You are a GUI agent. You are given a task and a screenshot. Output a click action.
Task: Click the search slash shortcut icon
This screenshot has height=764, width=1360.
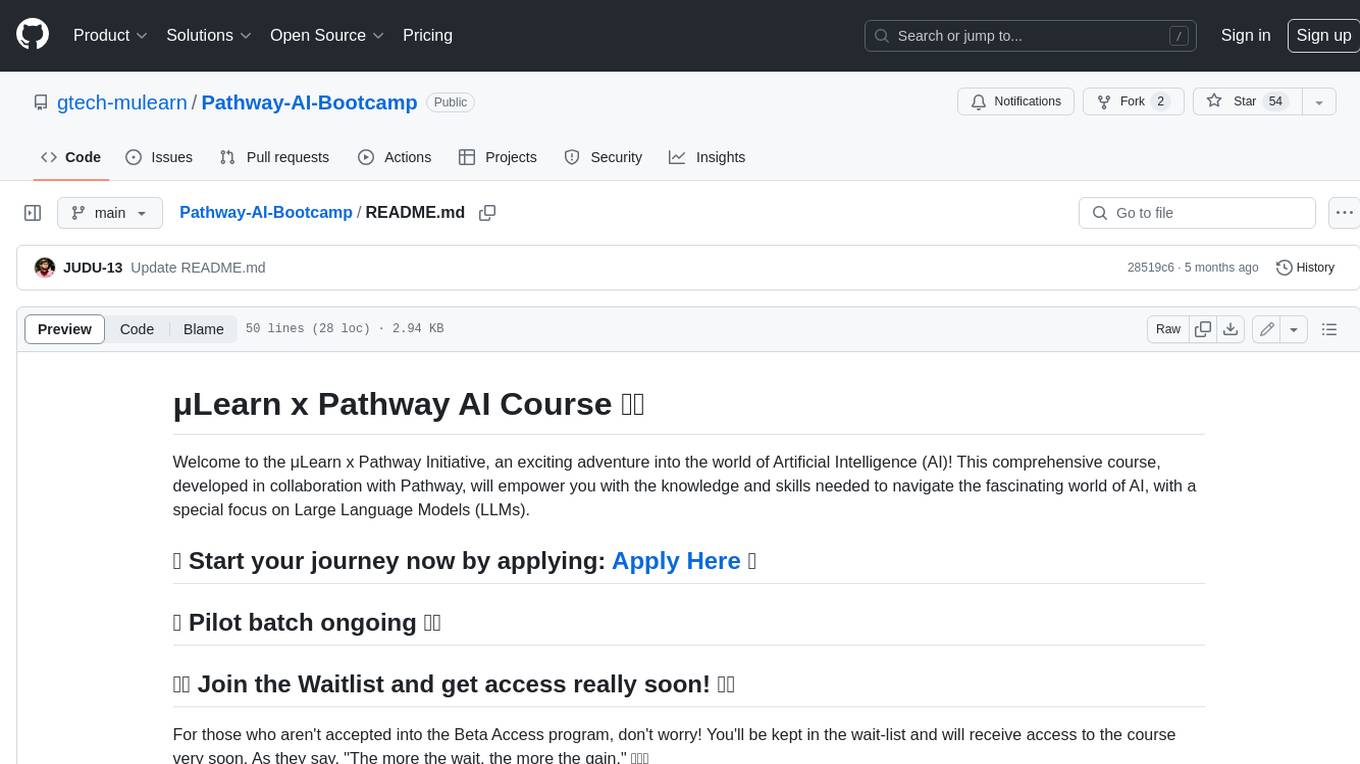point(1180,36)
